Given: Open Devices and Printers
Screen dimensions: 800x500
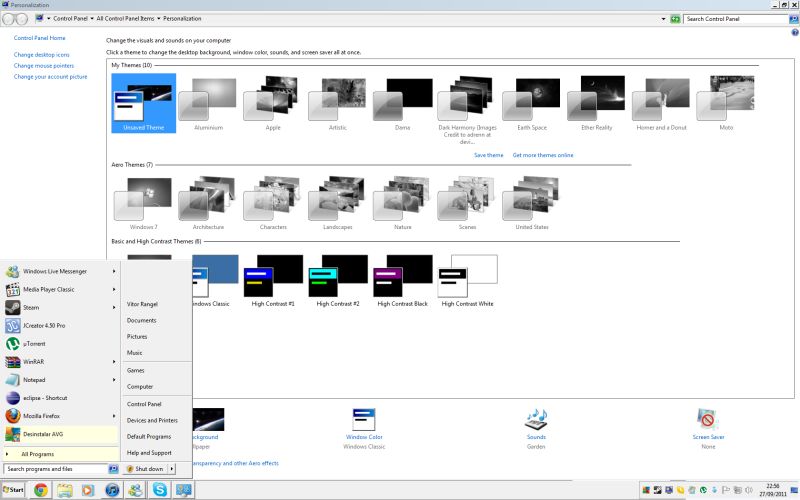Looking at the screenshot, I should click(152, 420).
